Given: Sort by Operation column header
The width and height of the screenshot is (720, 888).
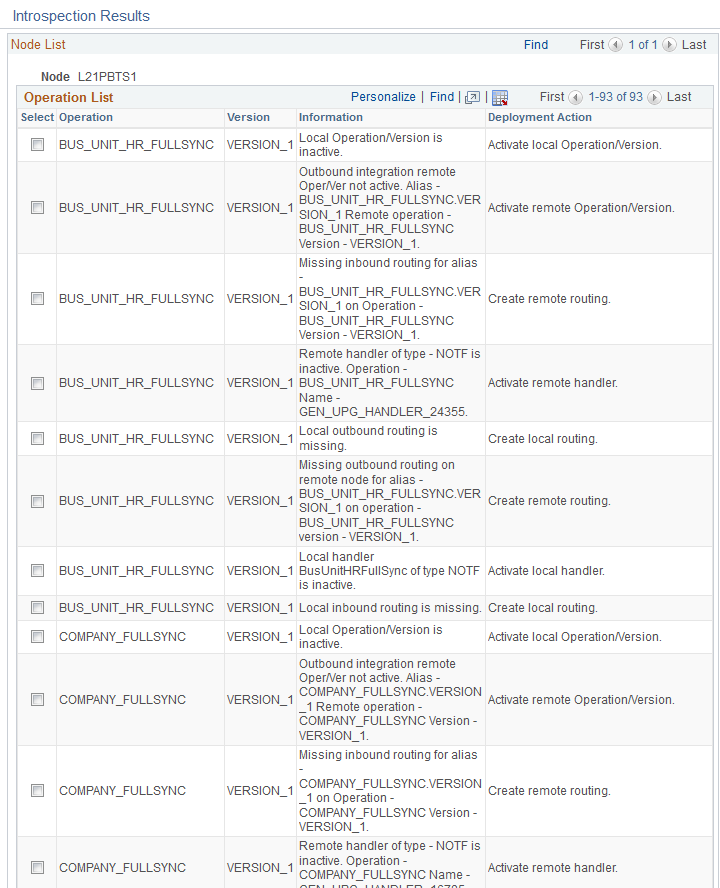Looking at the screenshot, I should 86,117.
